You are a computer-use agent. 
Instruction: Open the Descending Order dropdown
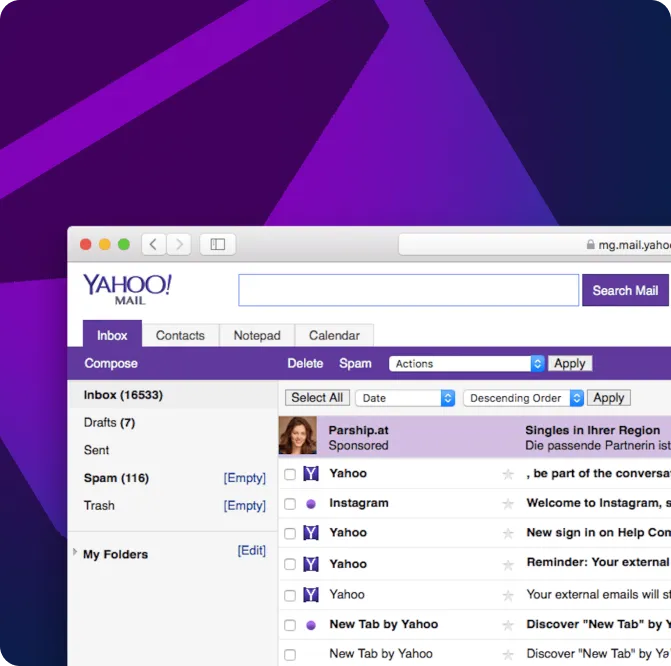pyautogui.click(x=523, y=398)
